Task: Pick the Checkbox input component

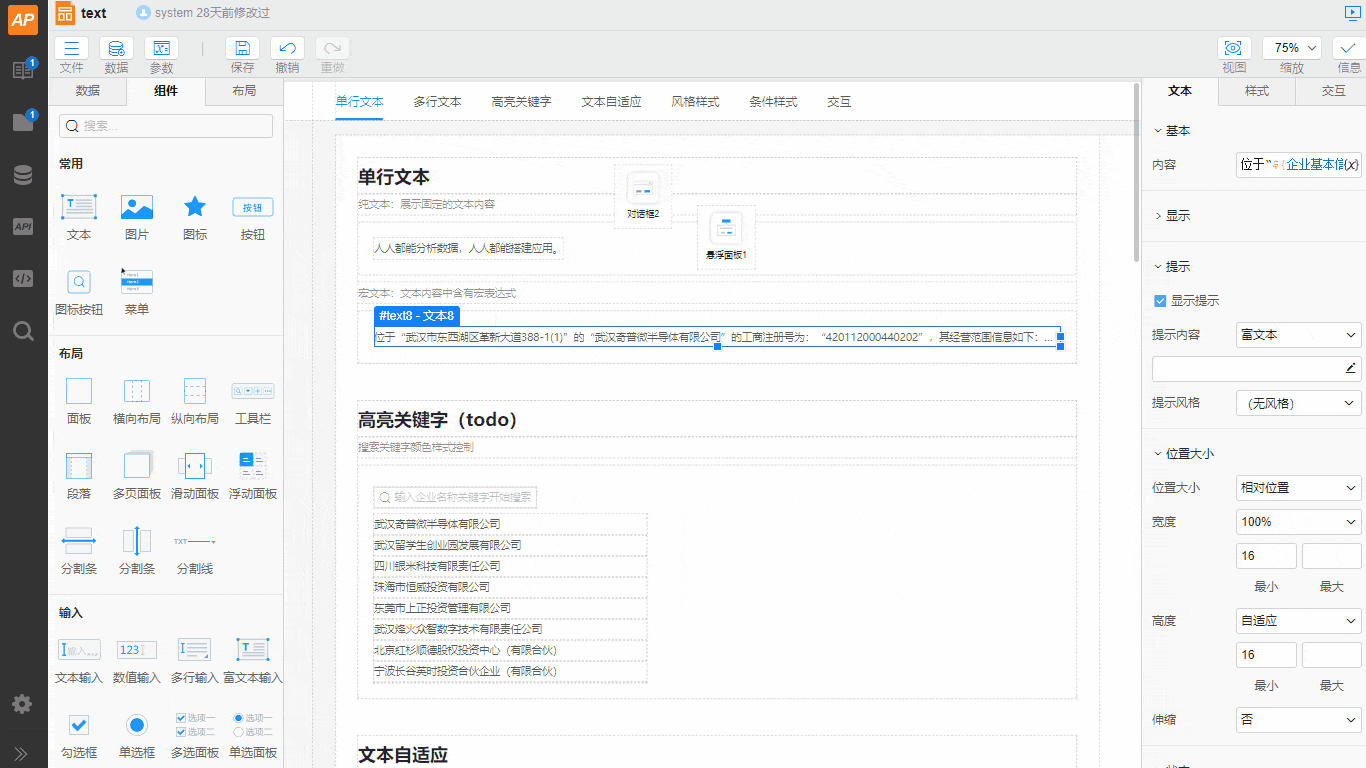Action: (x=79, y=725)
